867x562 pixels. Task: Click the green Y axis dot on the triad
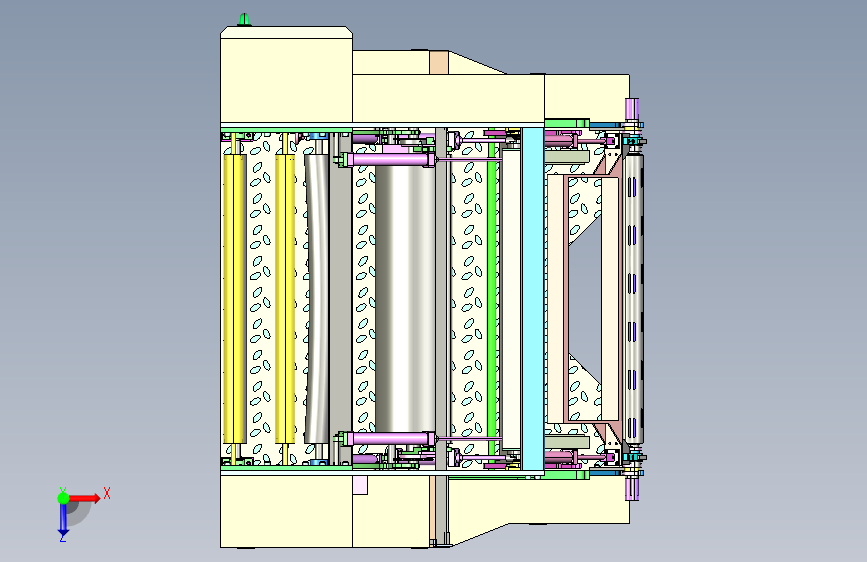63,498
